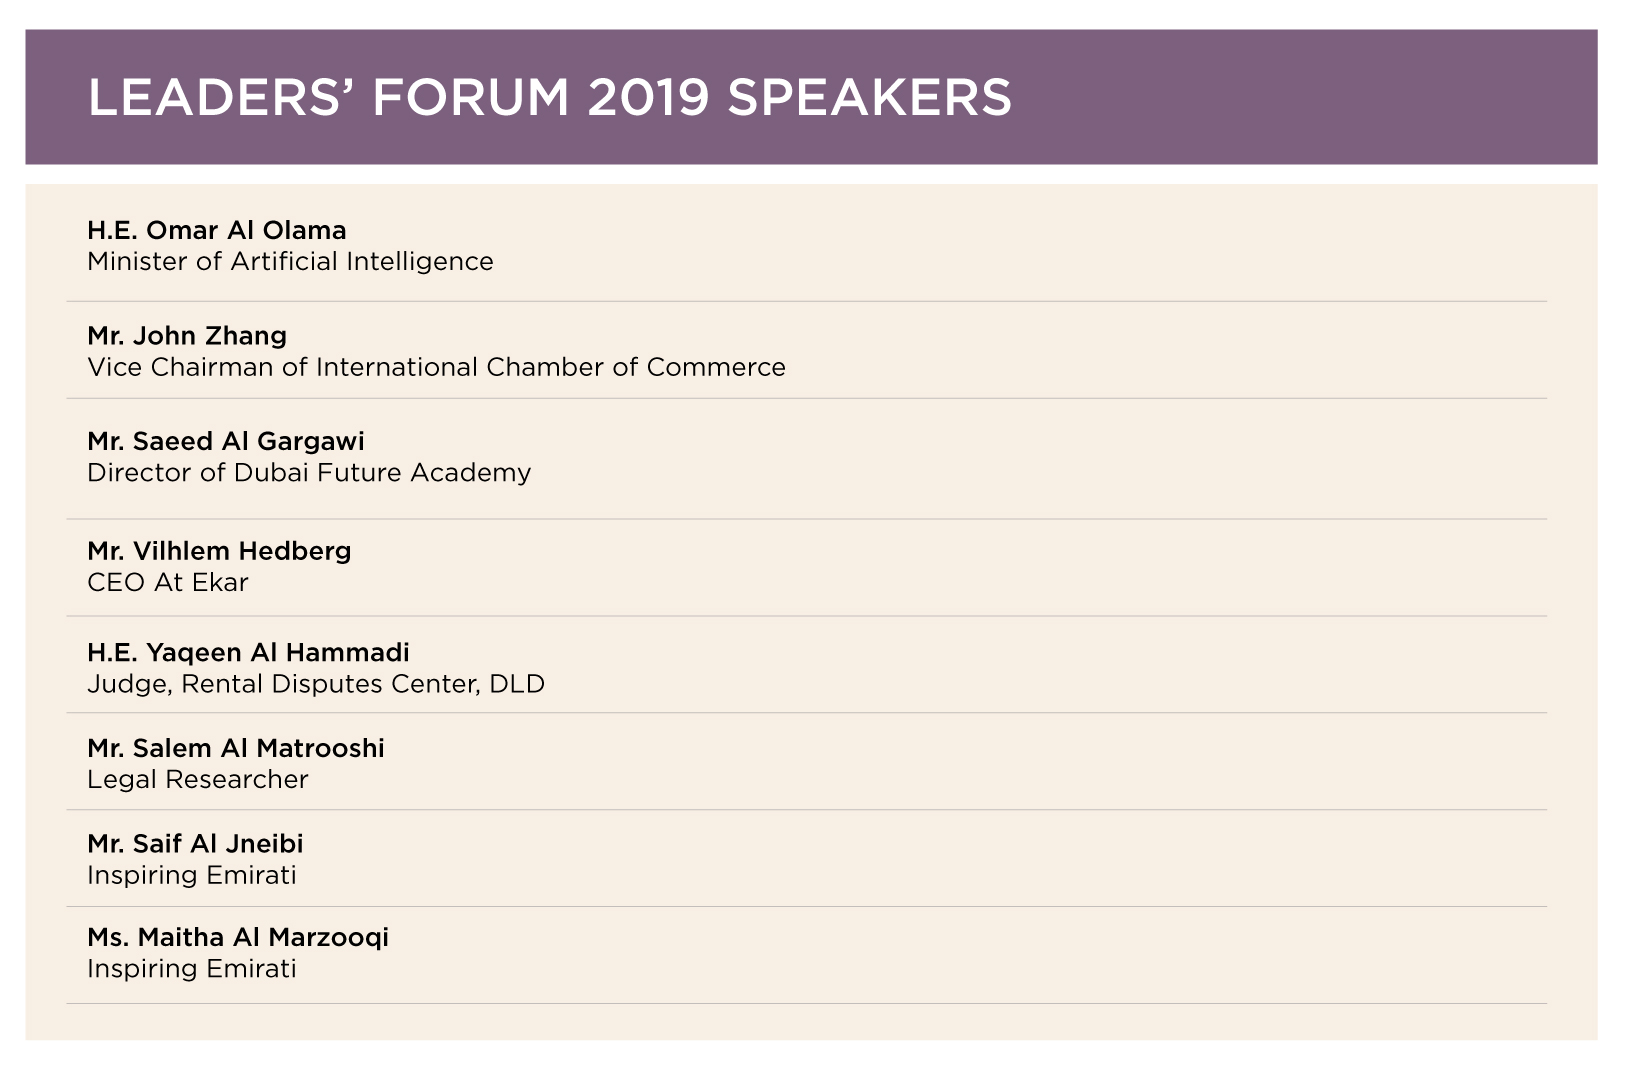Click the Legal Researcher title

pos(198,780)
